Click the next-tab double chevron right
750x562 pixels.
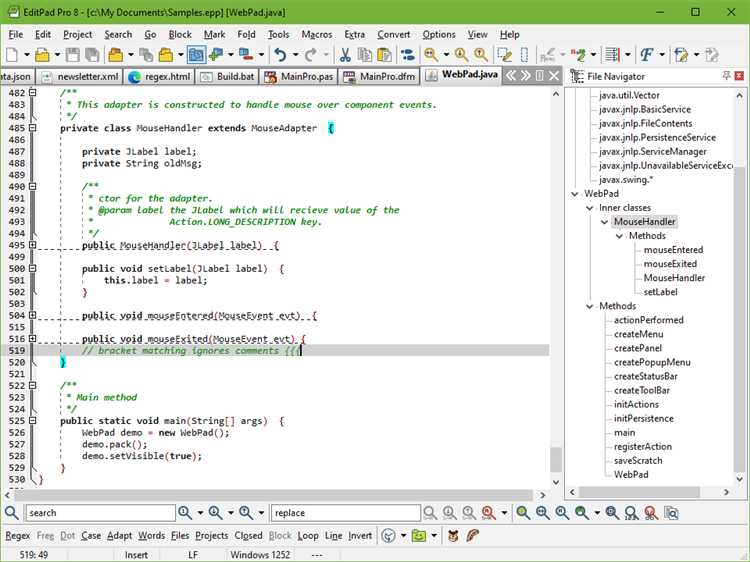(x=526, y=76)
